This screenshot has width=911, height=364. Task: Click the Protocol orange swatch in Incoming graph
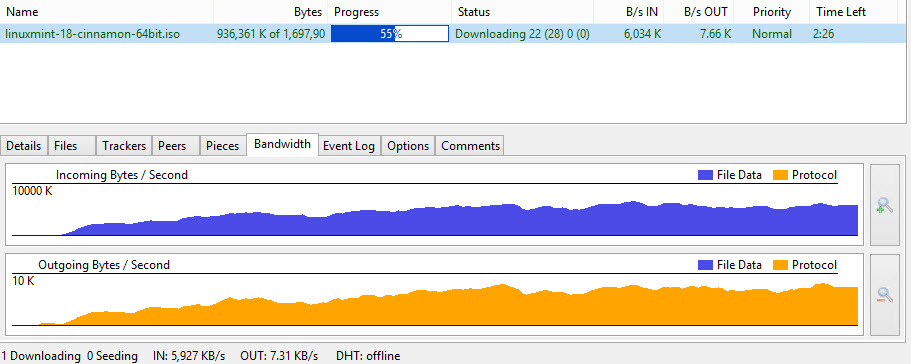781,175
